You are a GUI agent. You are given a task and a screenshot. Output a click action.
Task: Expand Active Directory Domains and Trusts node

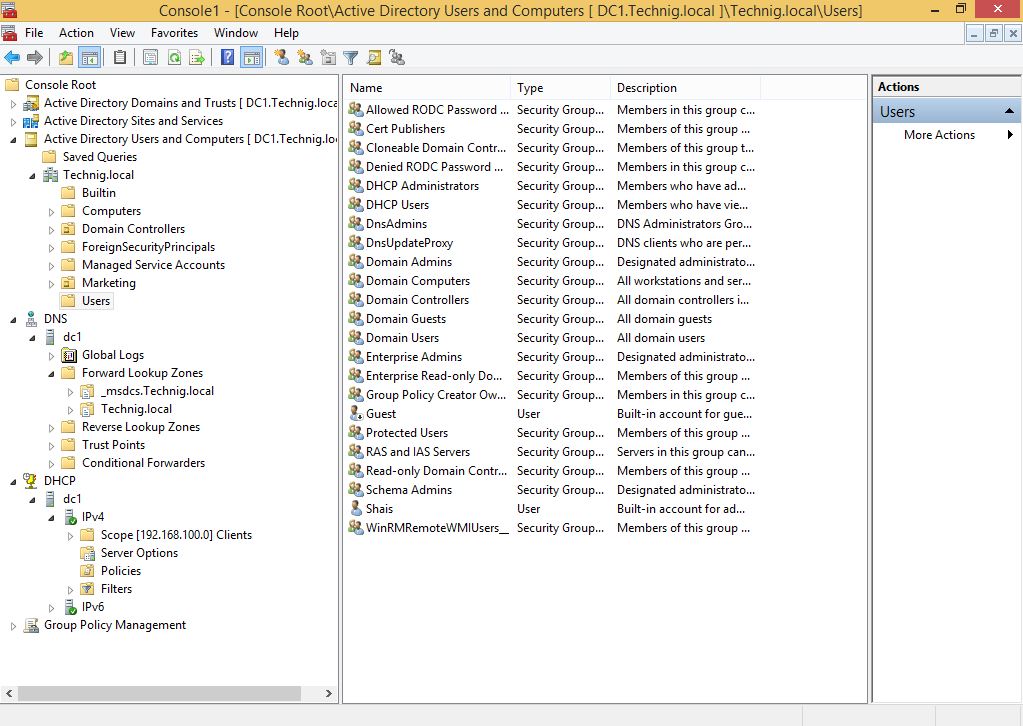(13, 103)
